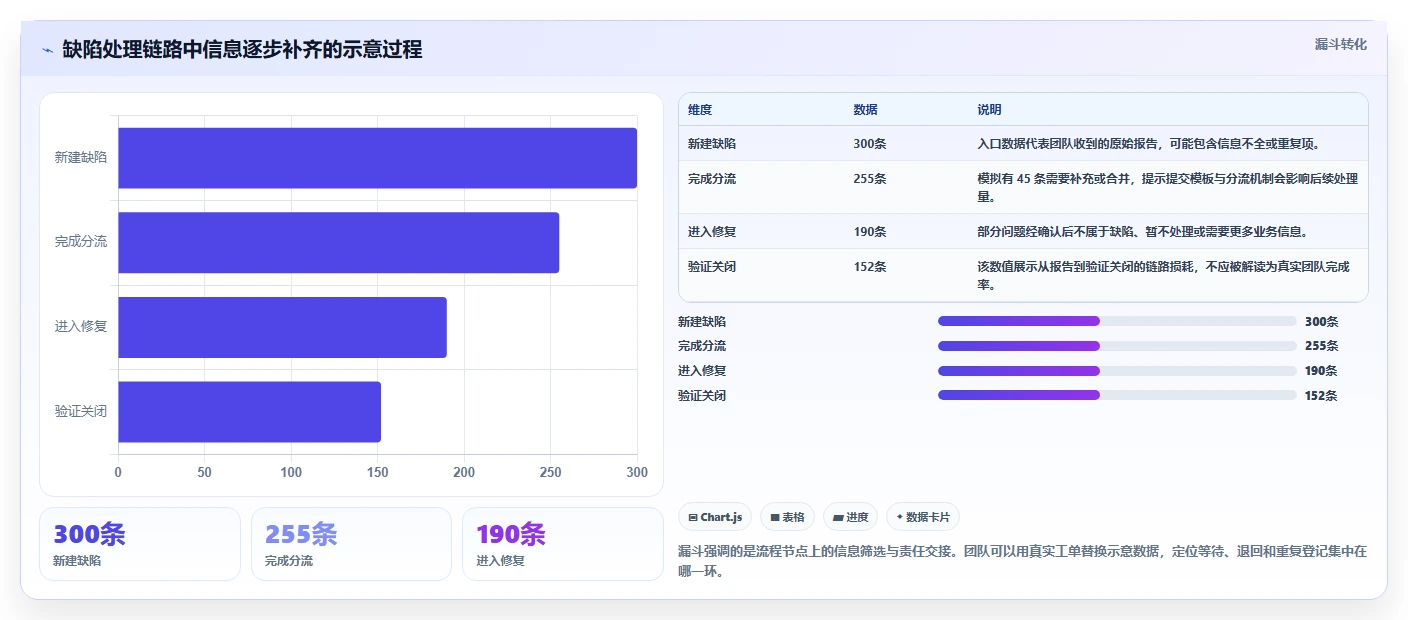The width and height of the screenshot is (1408, 620).
Task: Click the 进入修复 label on the chart axis
Action: pos(81,327)
